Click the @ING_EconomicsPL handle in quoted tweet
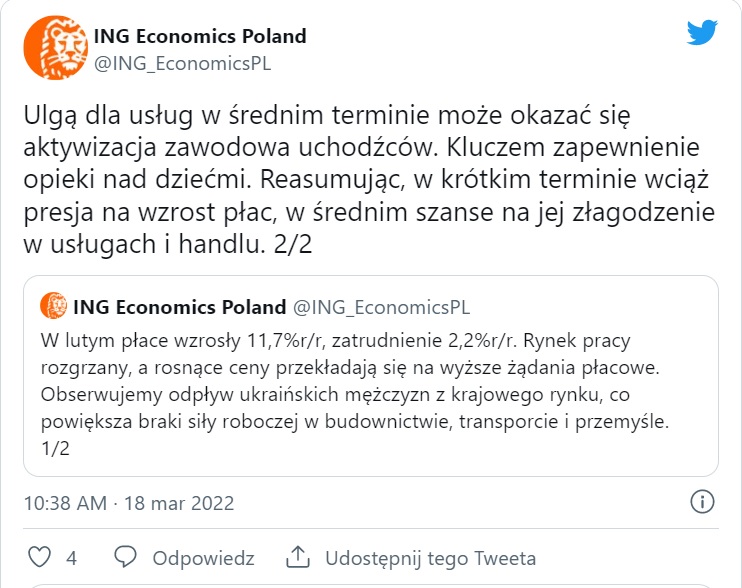 pyautogui.click(x=381, y=307)
